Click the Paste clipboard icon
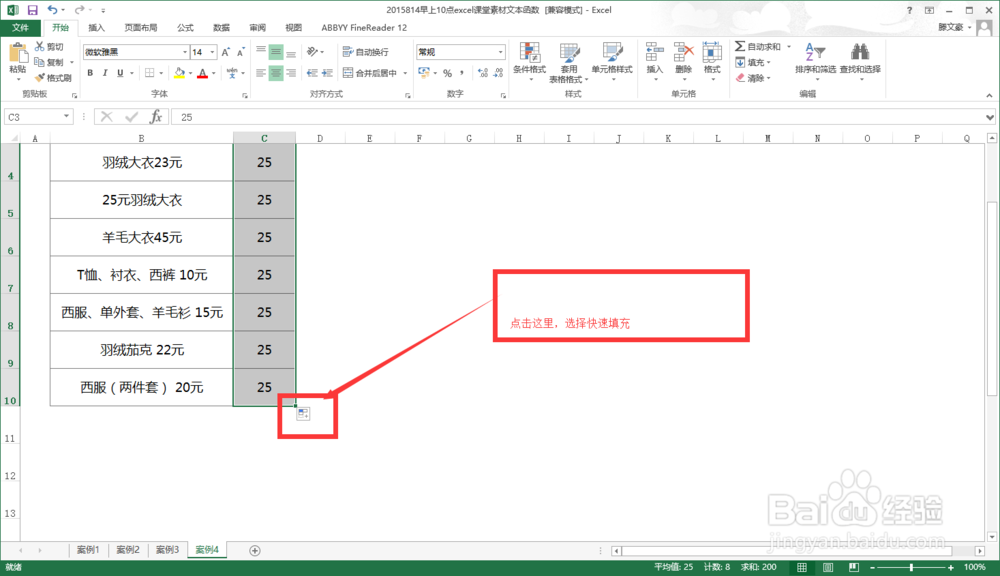Screen dimensions: 1000x576 18,54
